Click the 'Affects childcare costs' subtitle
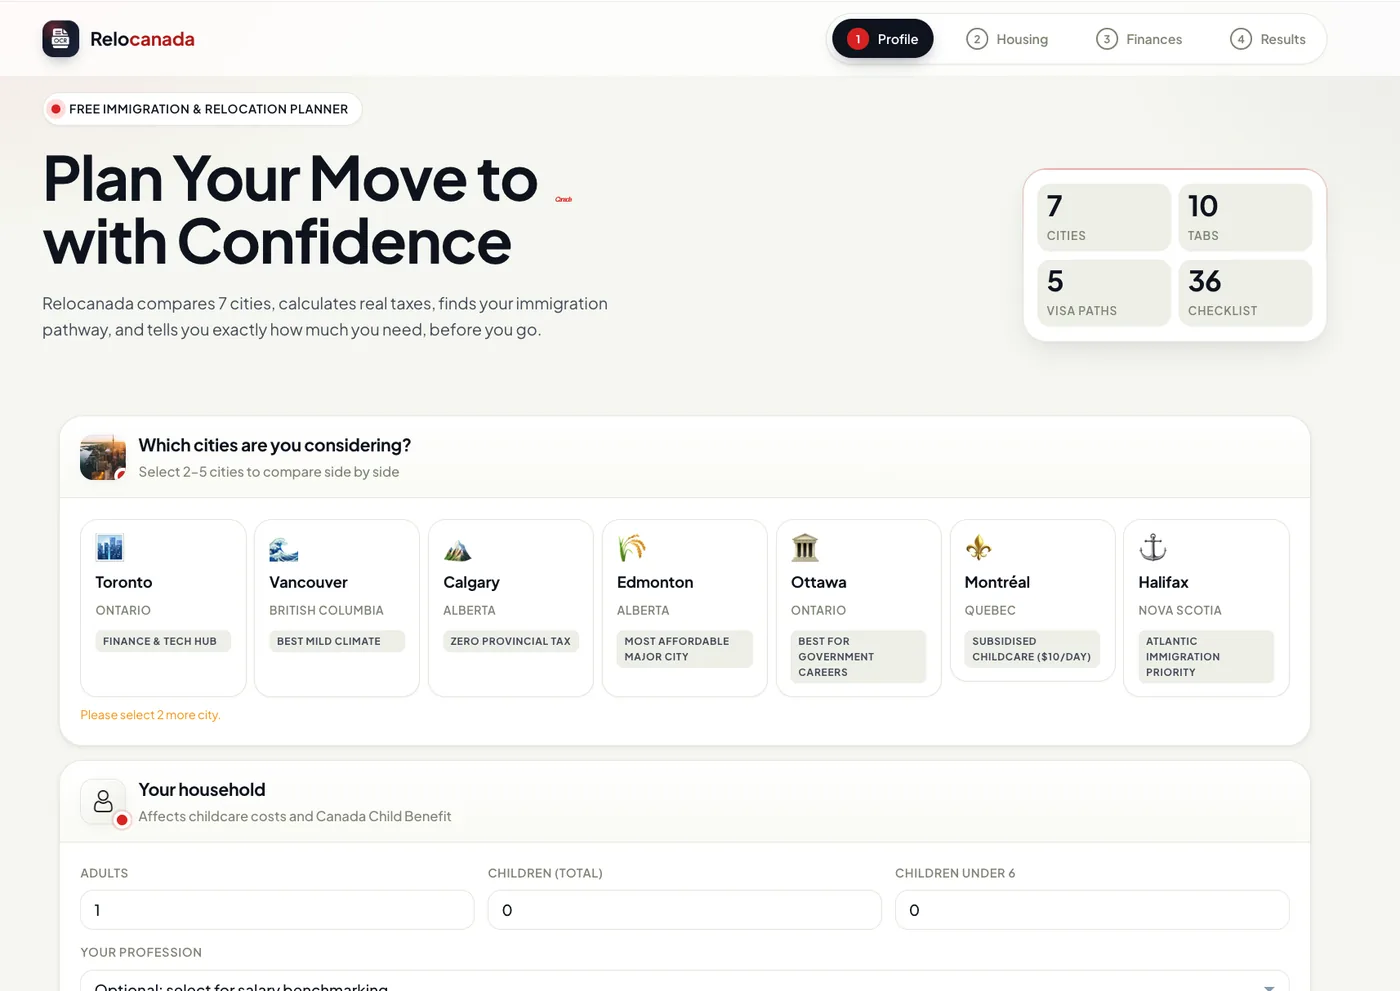The image size is (1400, 991). 295,816
